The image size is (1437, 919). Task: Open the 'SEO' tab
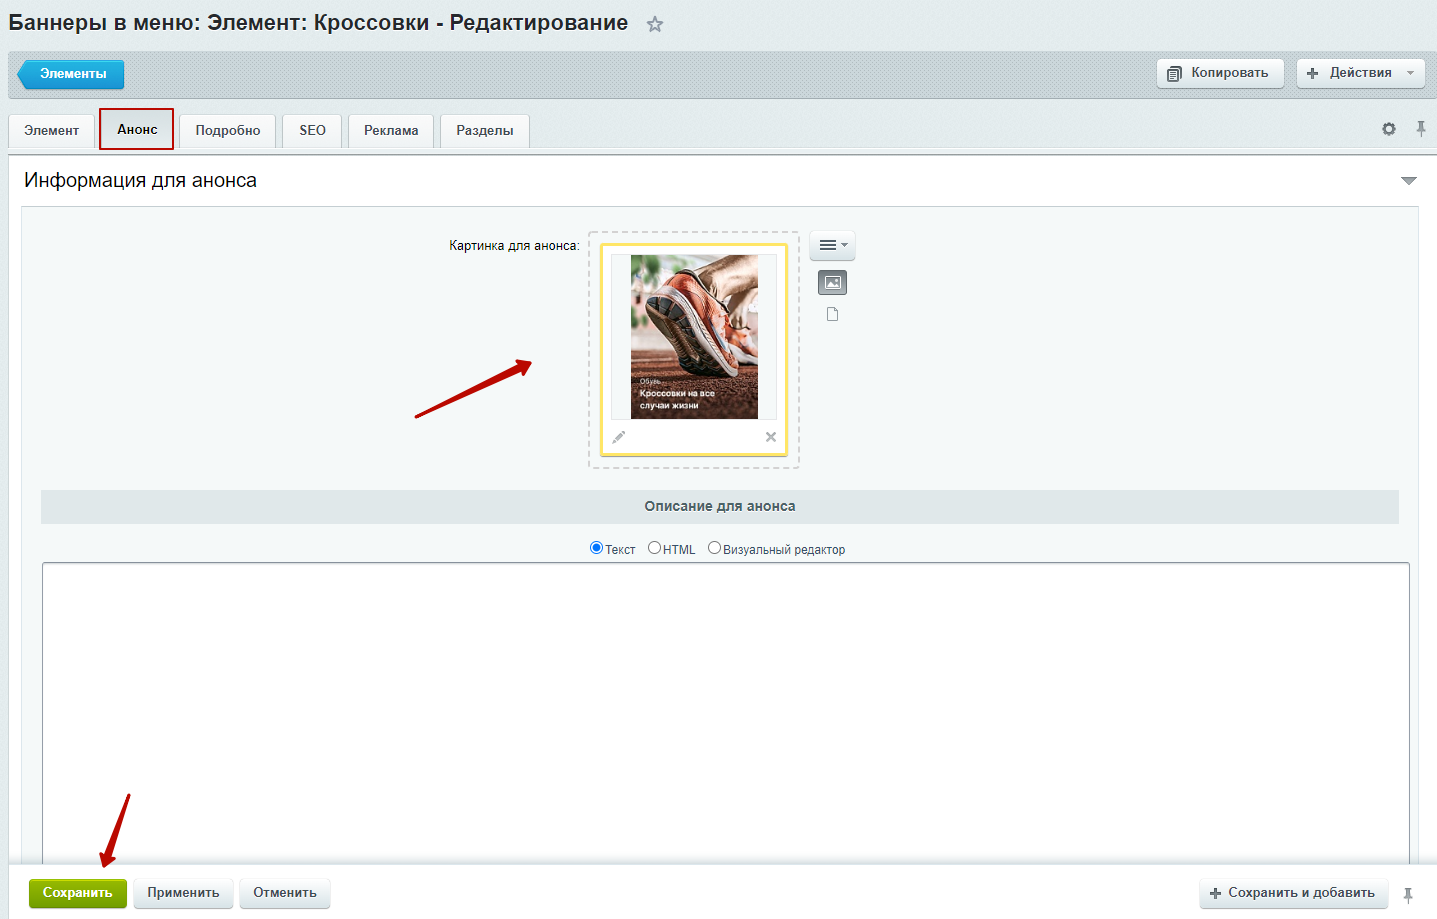pos(312,131)
